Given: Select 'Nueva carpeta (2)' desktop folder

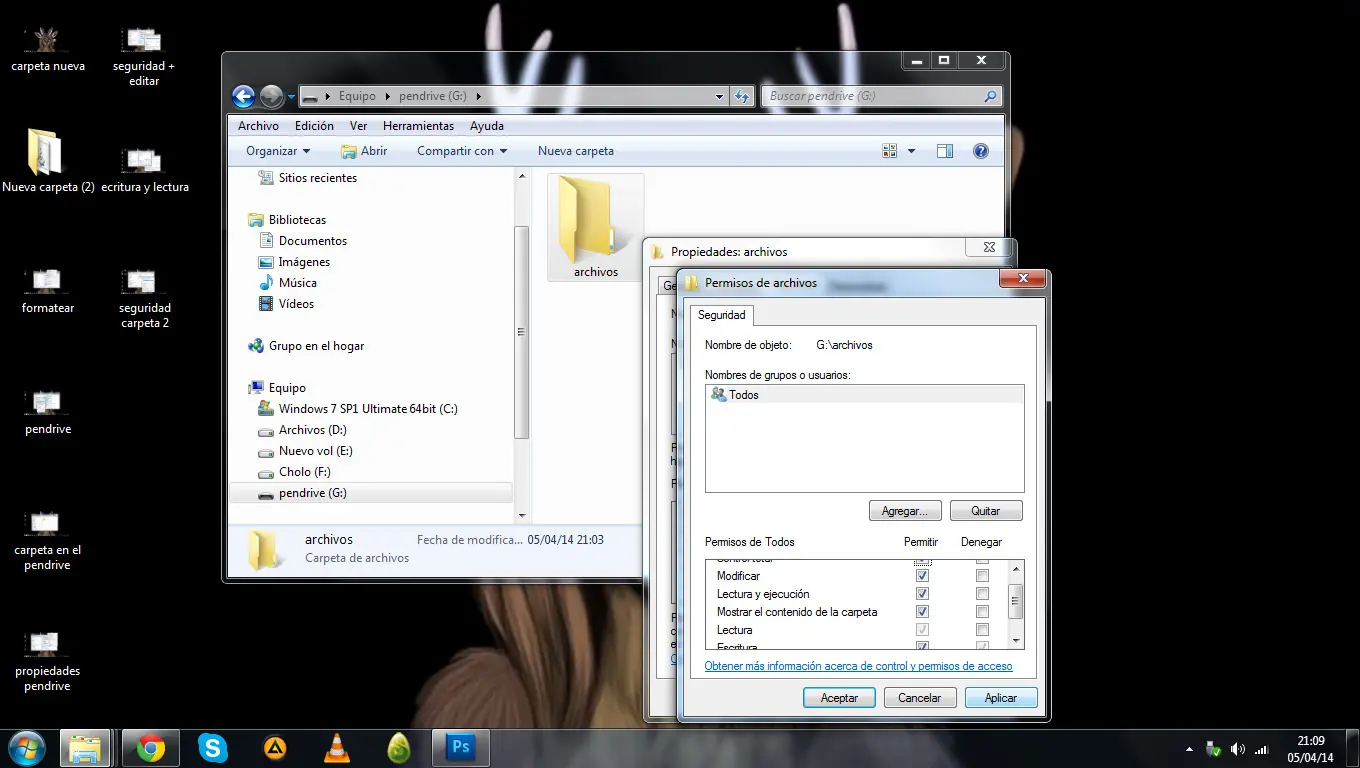Looking at the screenshot, I should (x=47, y=160).
